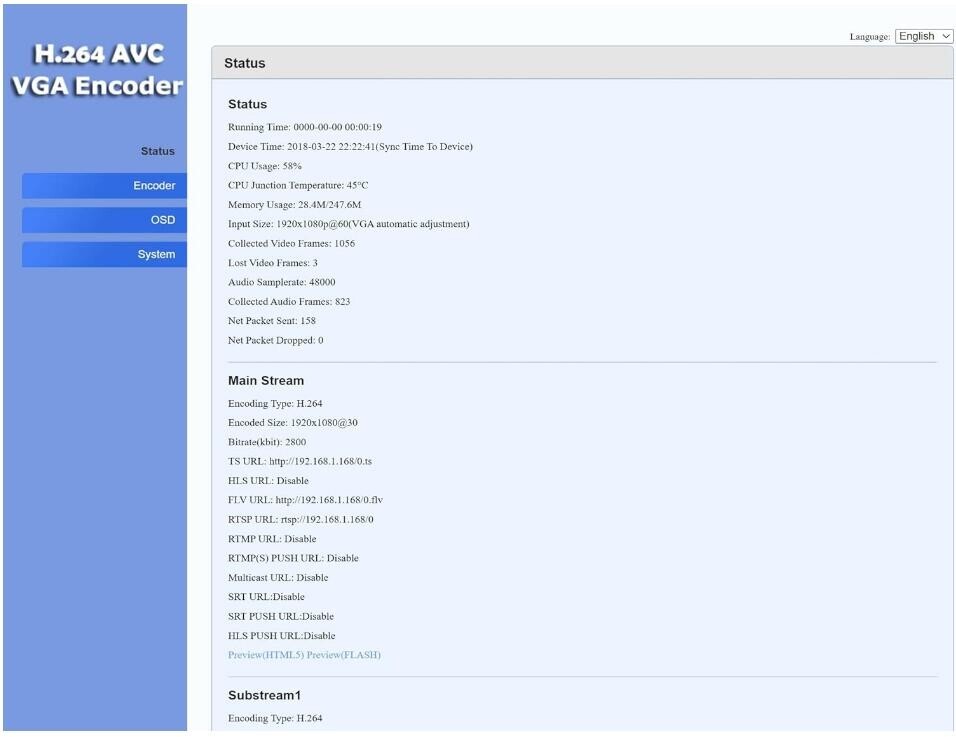Image resolution: width=956 pixels, height=737 pixels.
Task: Click the Main Stream TS URL text
Action: click(300, 461)
